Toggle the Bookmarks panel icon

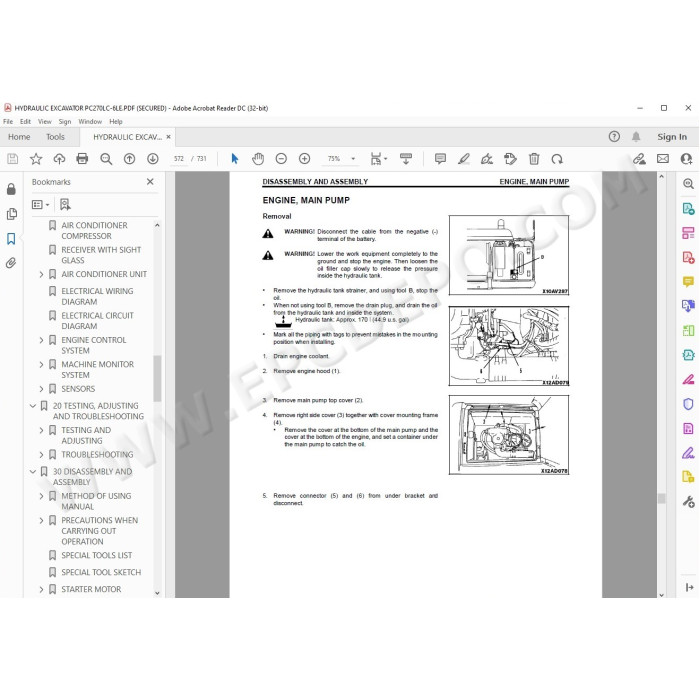[x=11, y=239]
